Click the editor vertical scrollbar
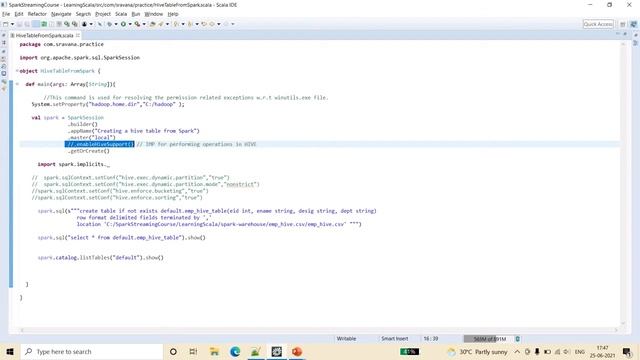 pyautogui.click(x=623, y=183)
